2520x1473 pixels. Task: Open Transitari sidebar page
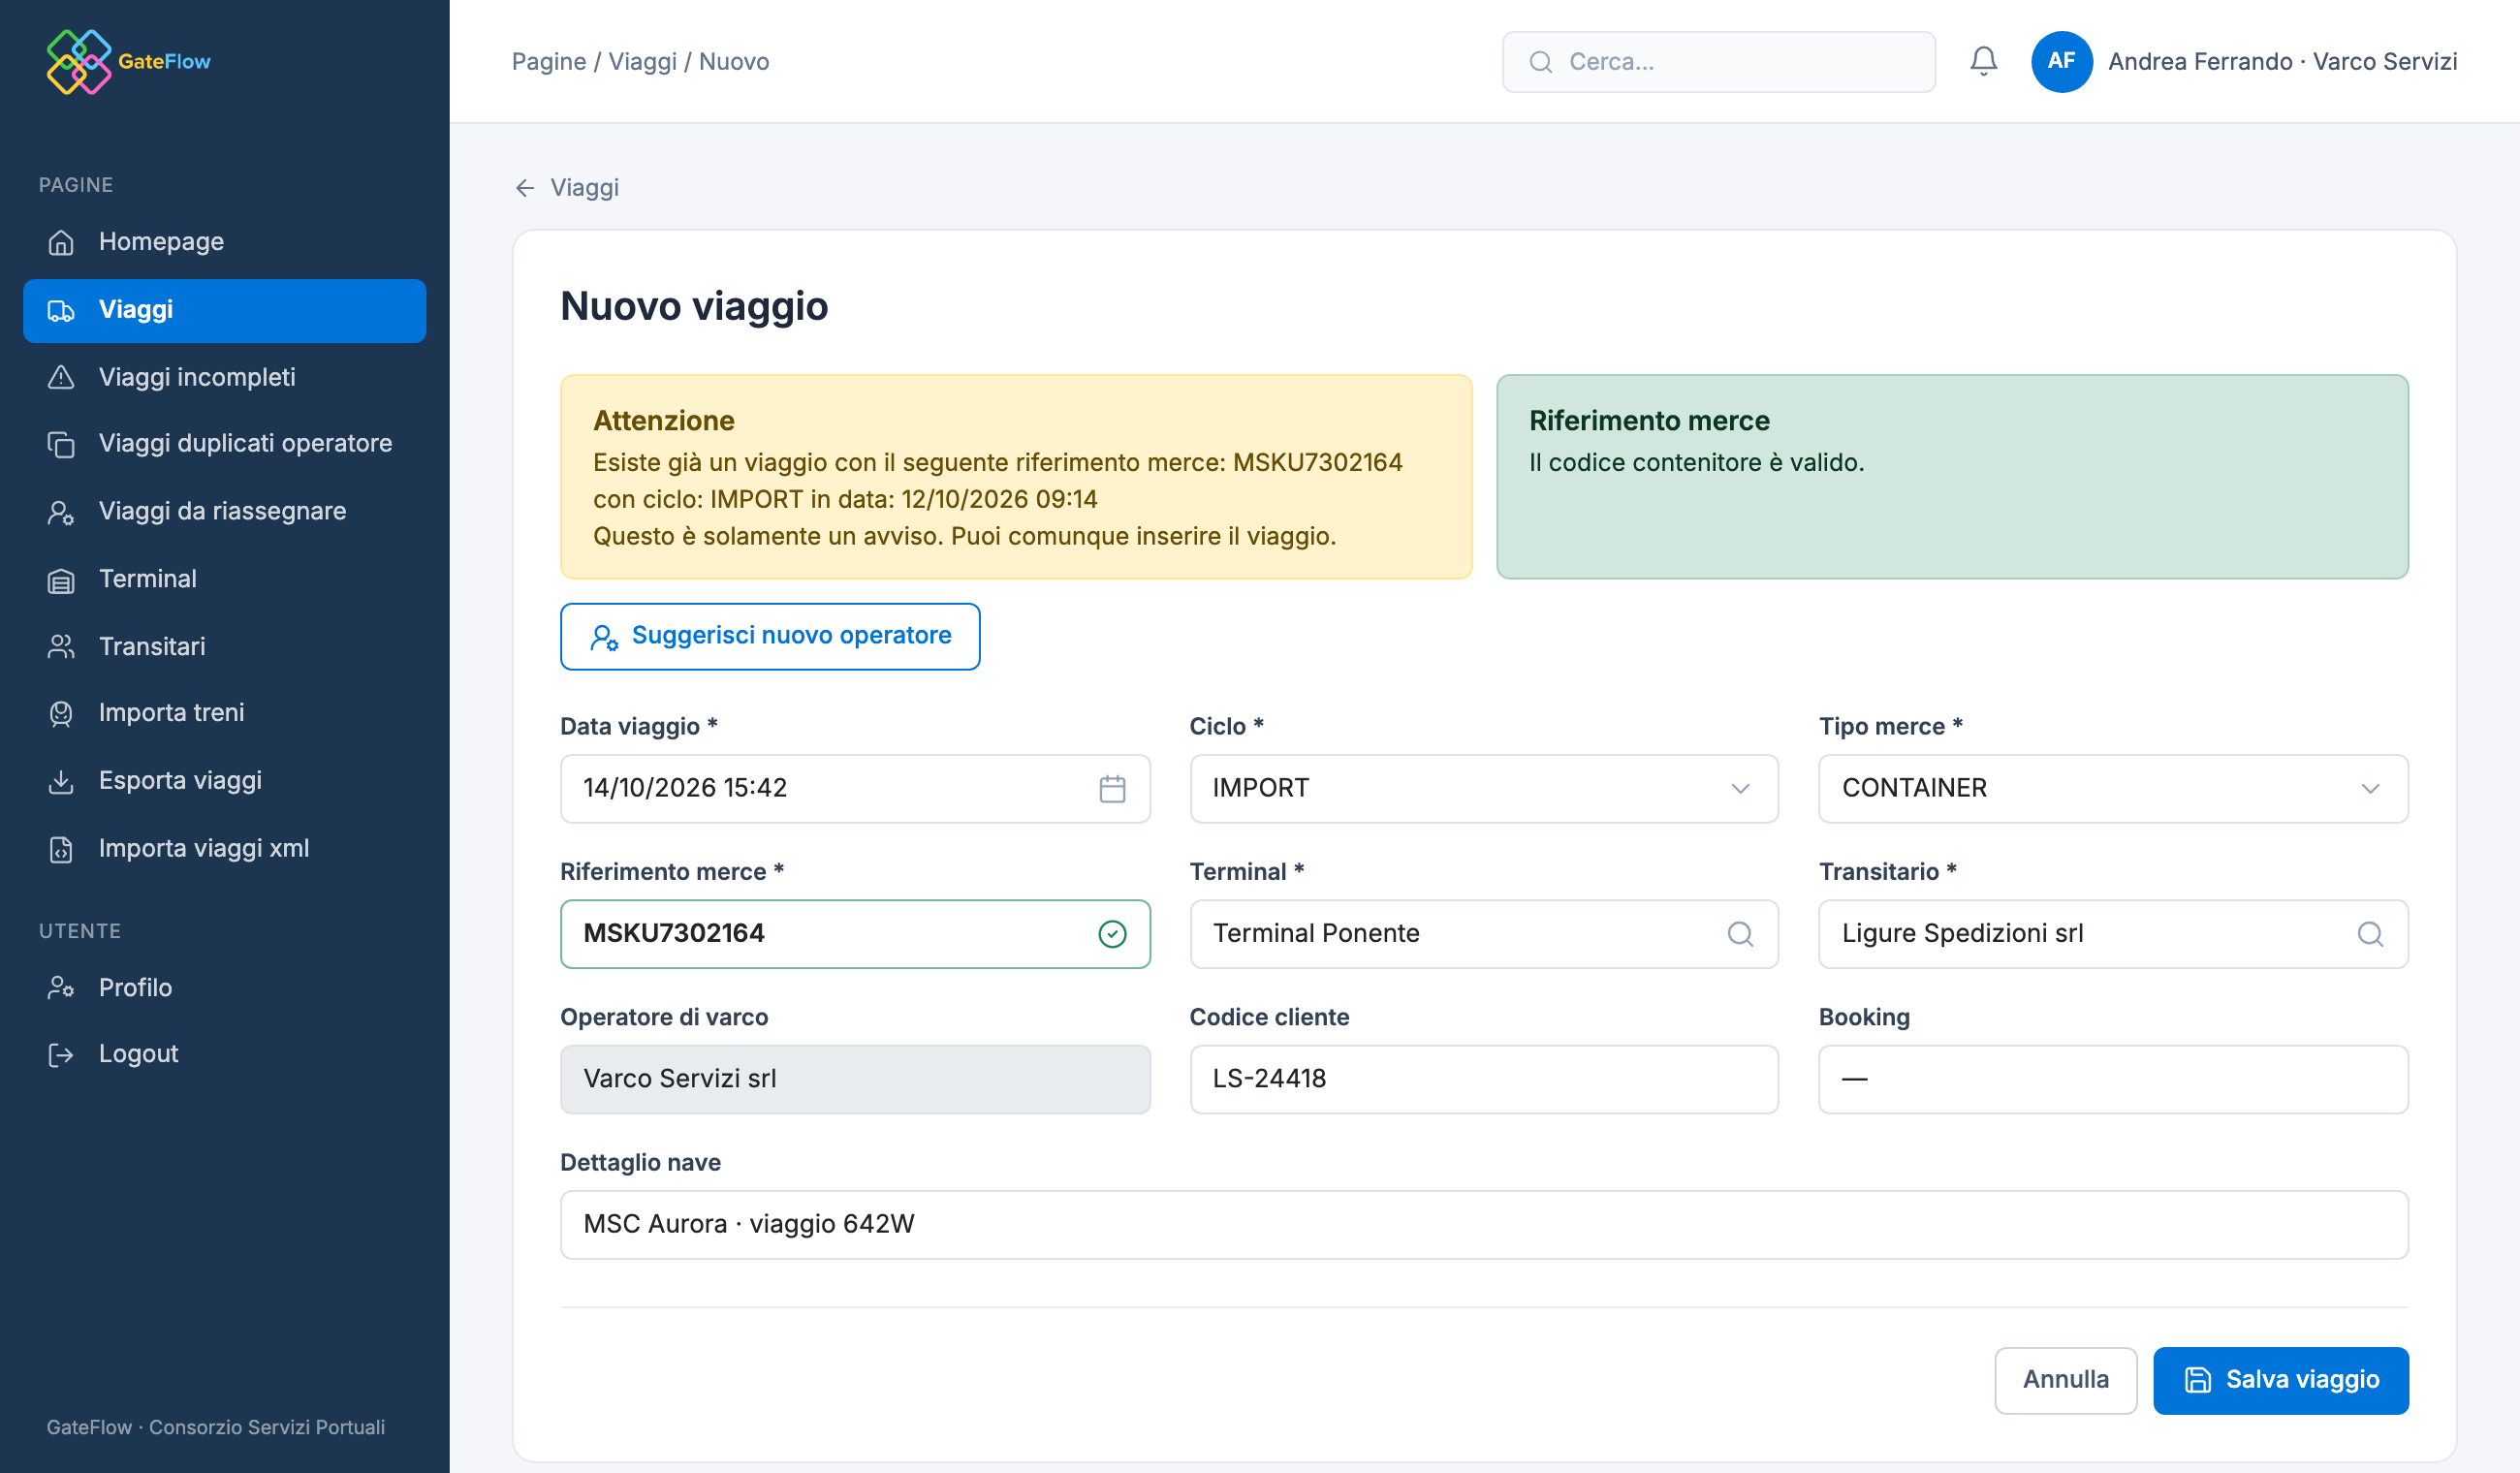[x=224, y=647]
